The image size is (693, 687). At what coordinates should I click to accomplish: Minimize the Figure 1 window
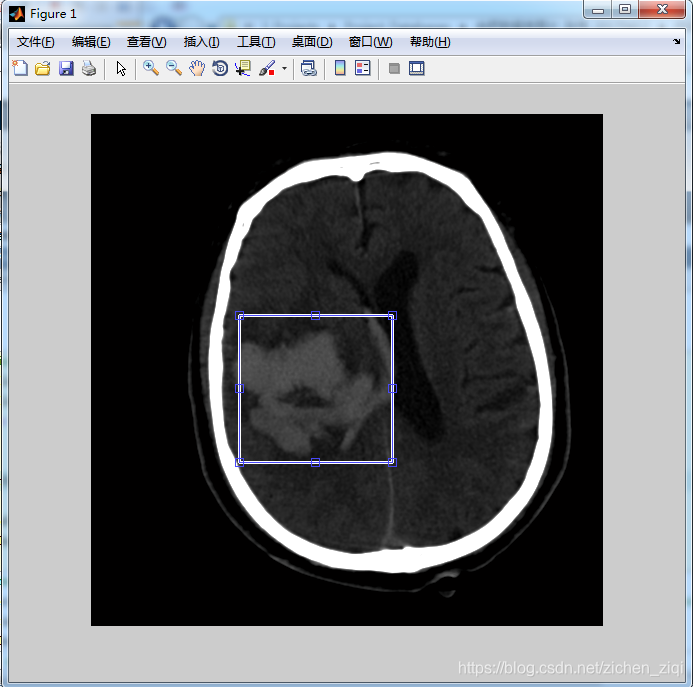point(598,10)
